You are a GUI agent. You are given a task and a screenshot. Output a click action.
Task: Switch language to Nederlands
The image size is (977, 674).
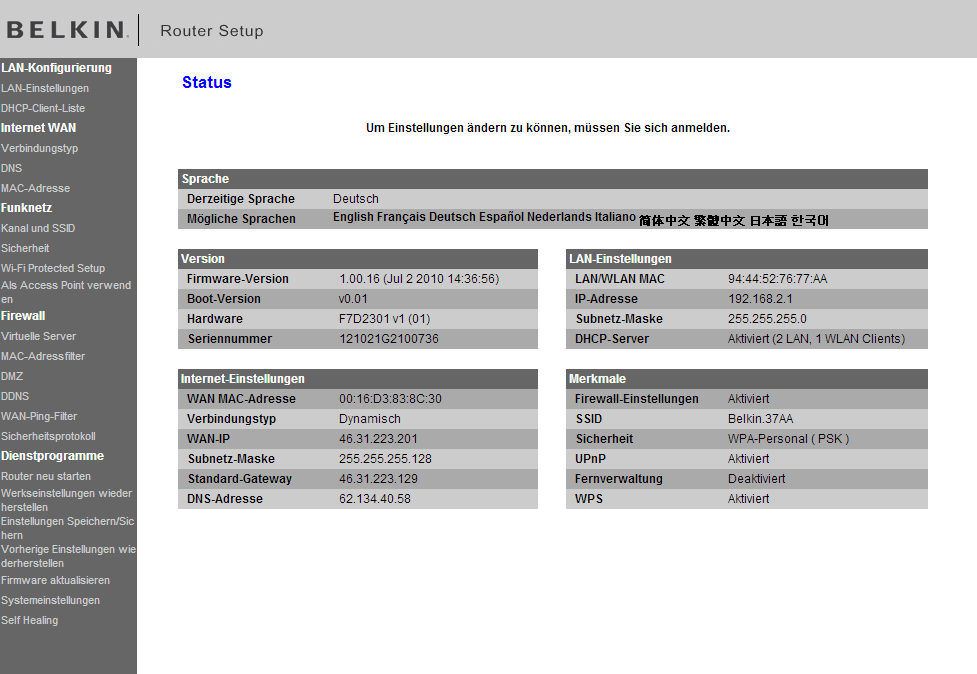(560, 217)
